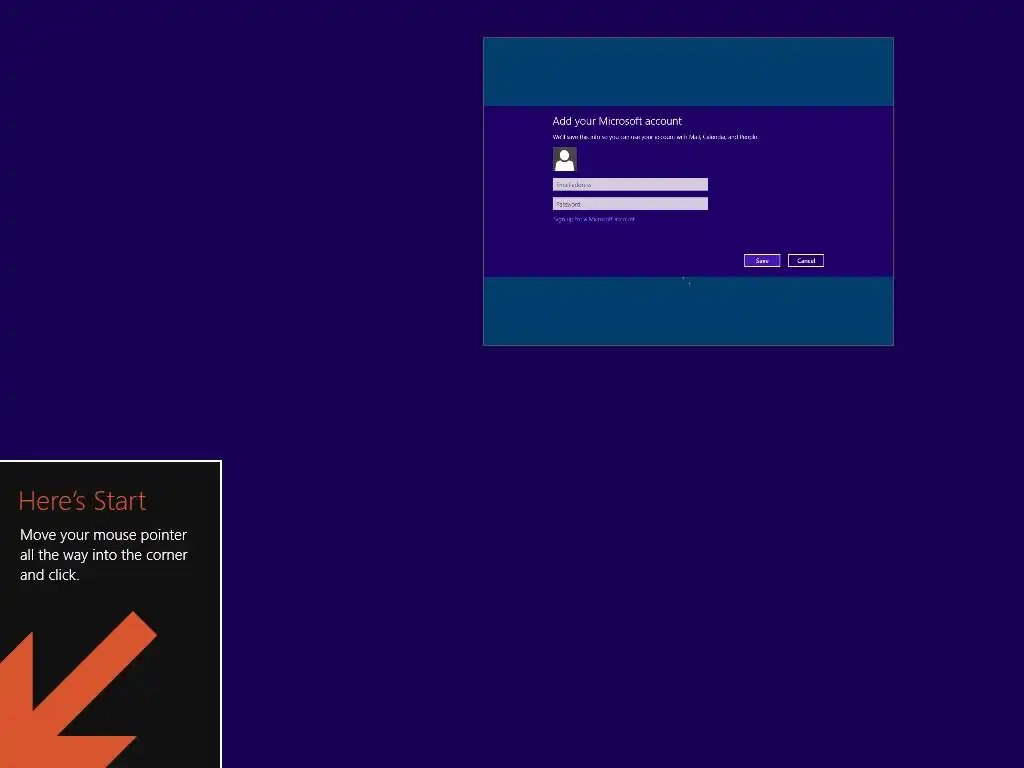Click the description line mentioning Mail, Calendar, and People
1024x768 pixels.
coord(655,137)
